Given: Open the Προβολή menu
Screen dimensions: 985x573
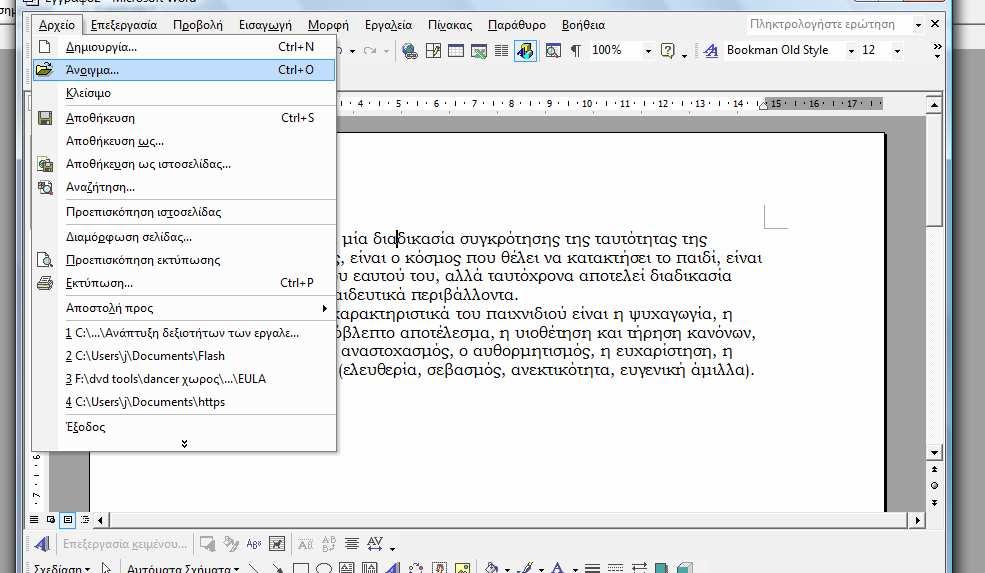Looking at the screenshot, I should click(198, 25).
